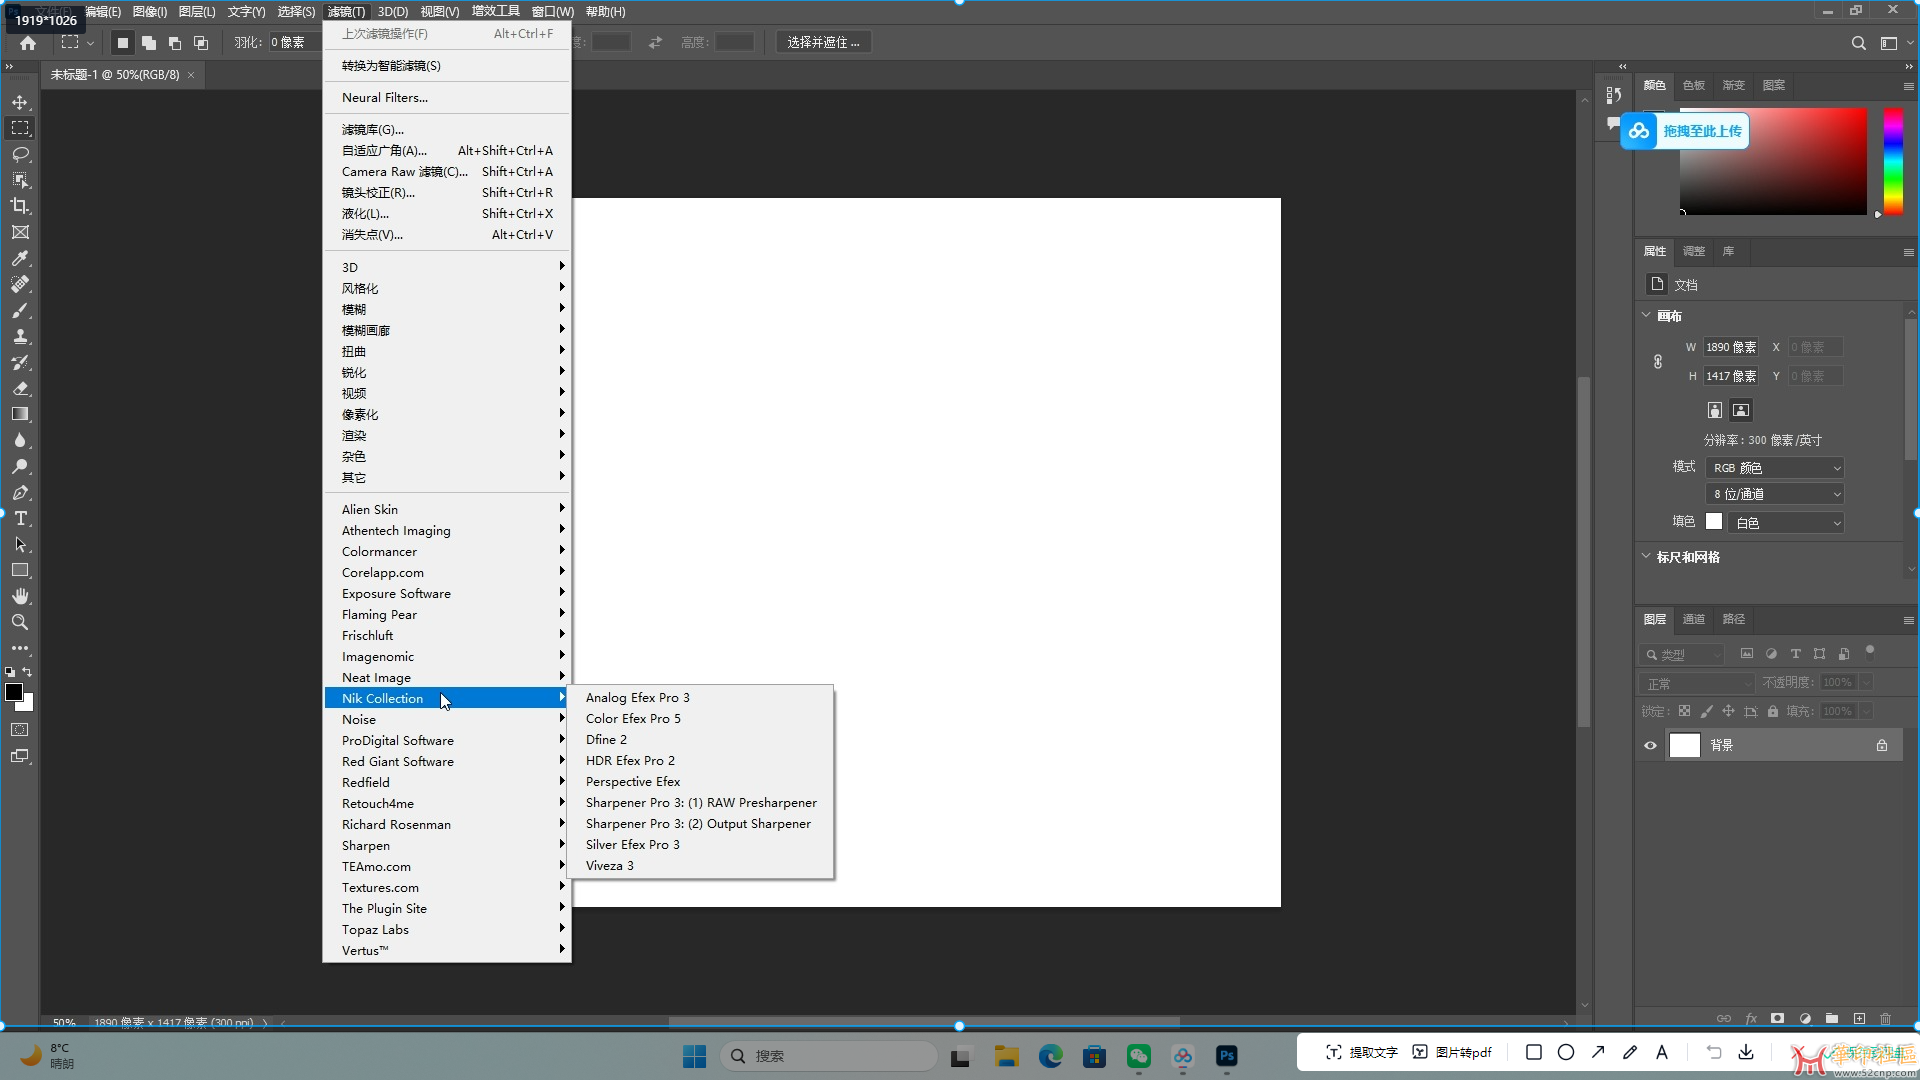Hide the 背景 layer visibility eye
1920x1080 pixels.
(x=1649, y=745)
